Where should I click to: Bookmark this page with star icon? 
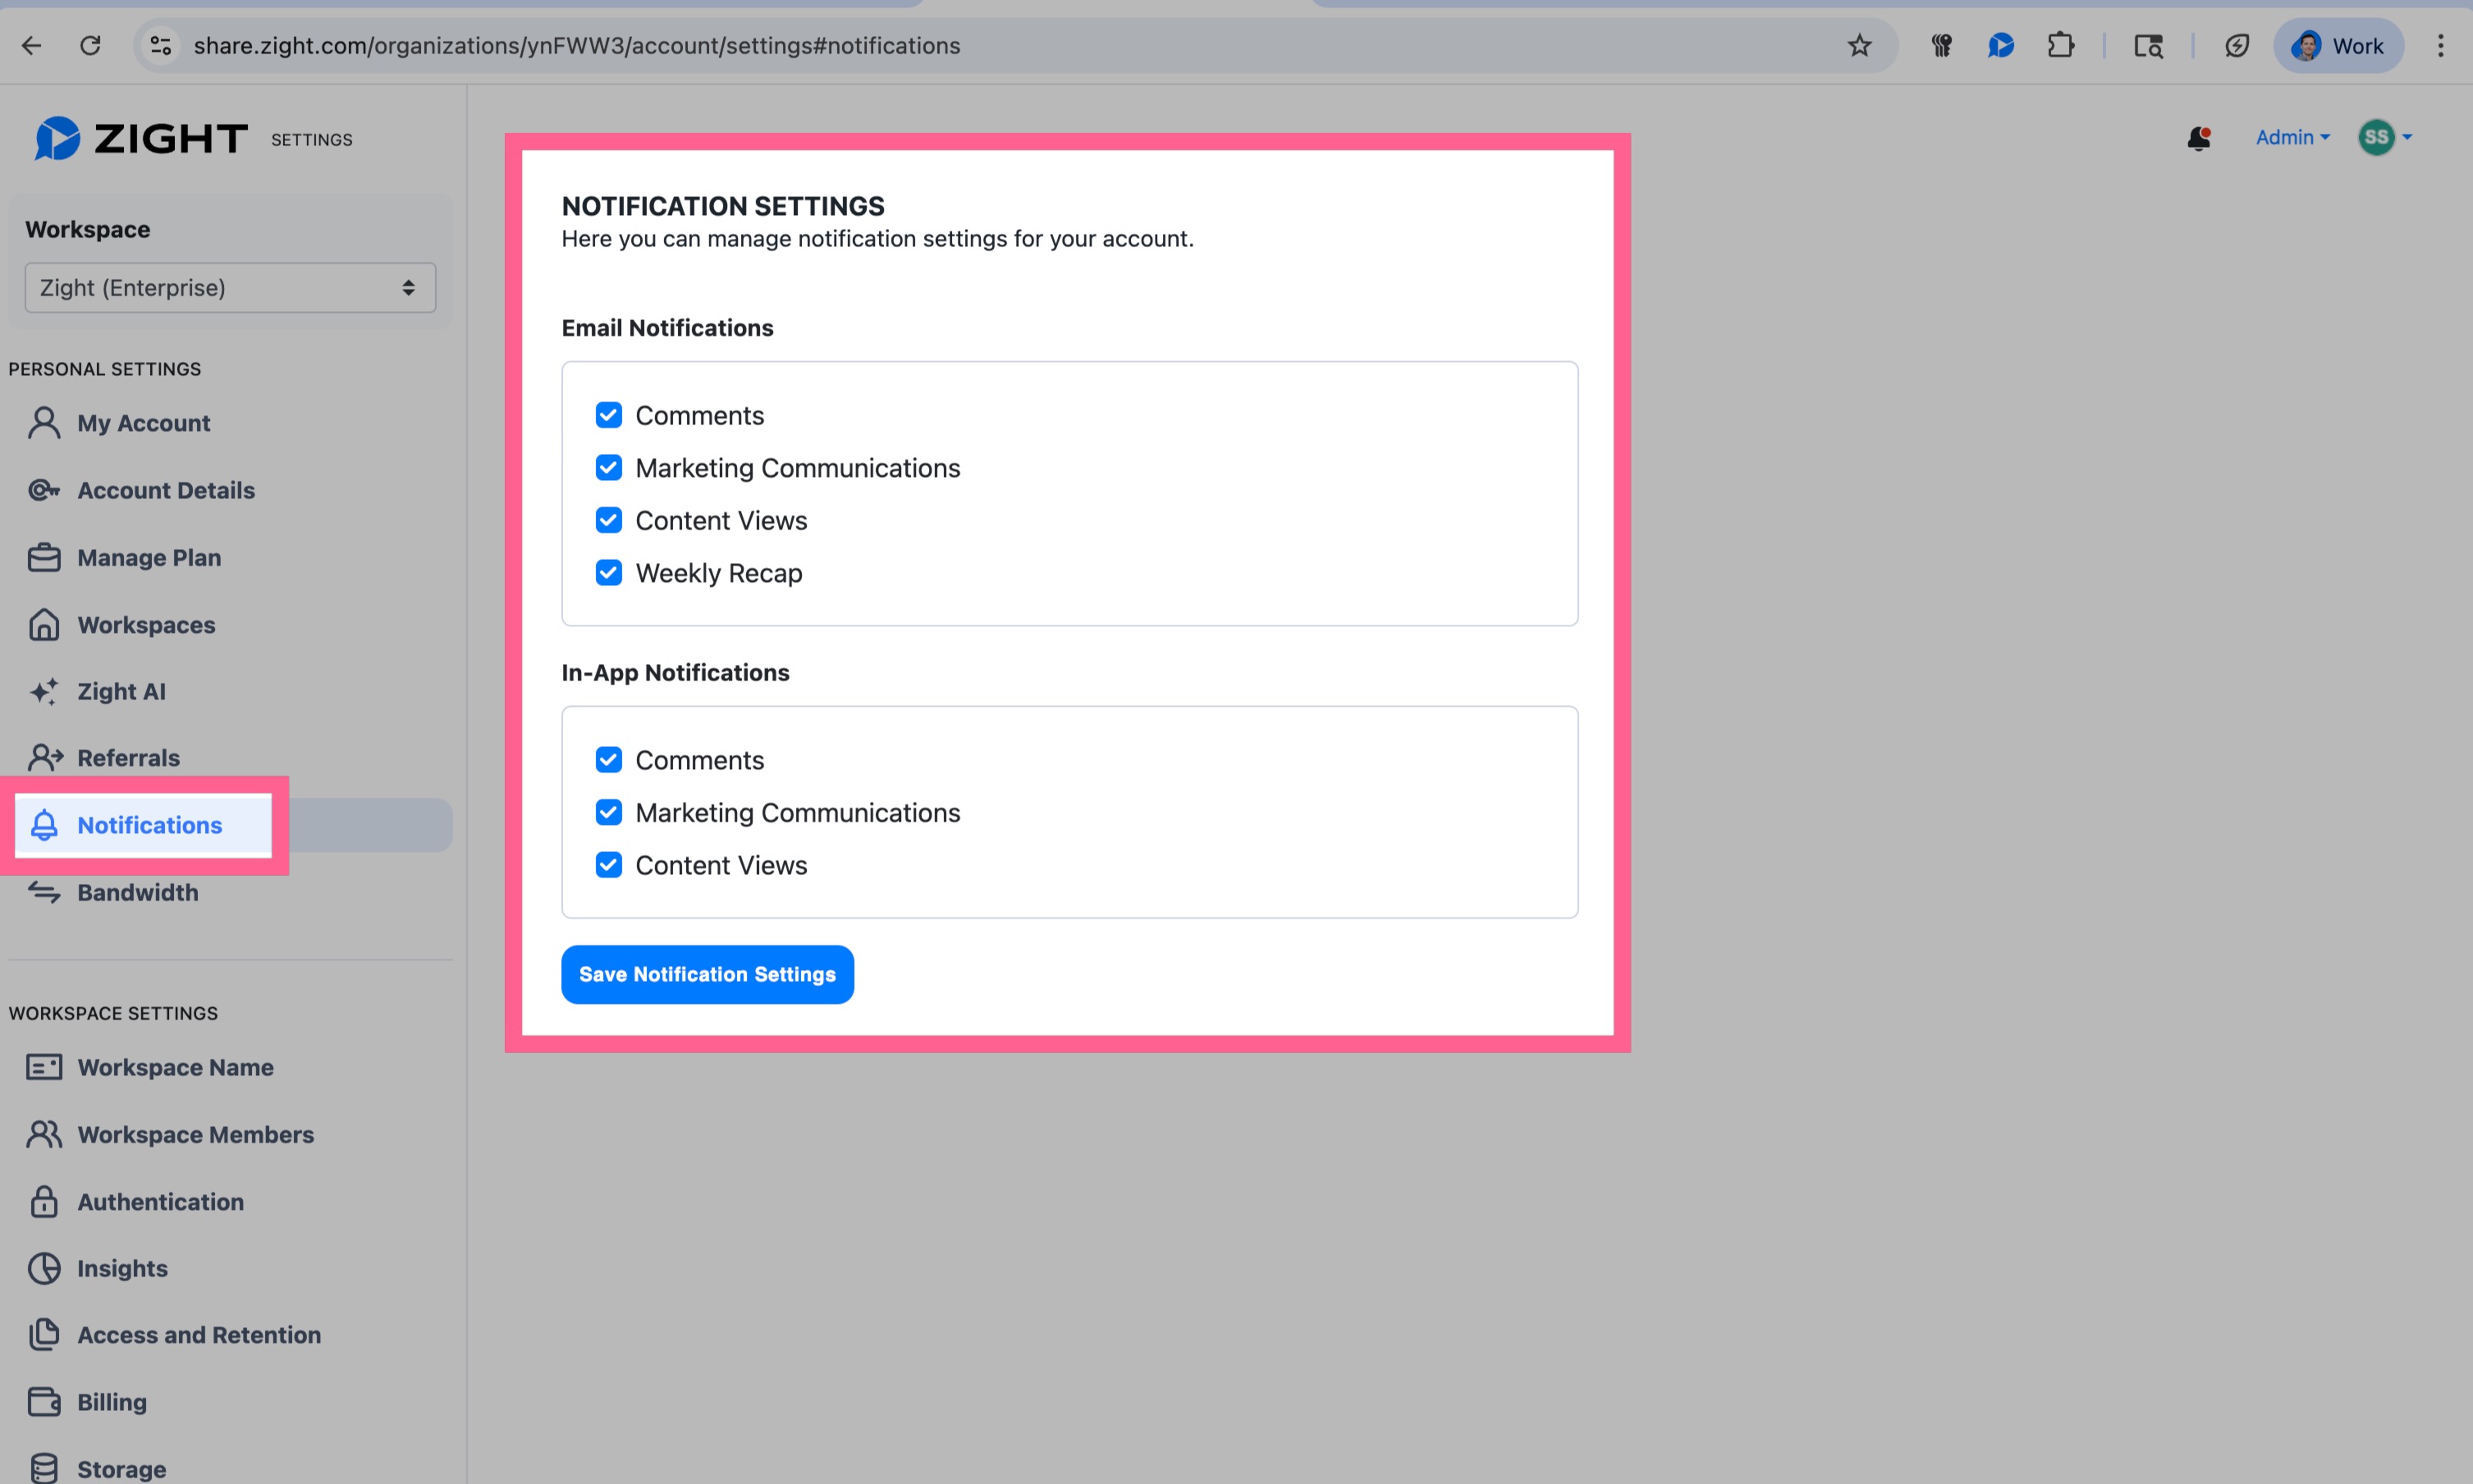click(x=1859, y=45)
